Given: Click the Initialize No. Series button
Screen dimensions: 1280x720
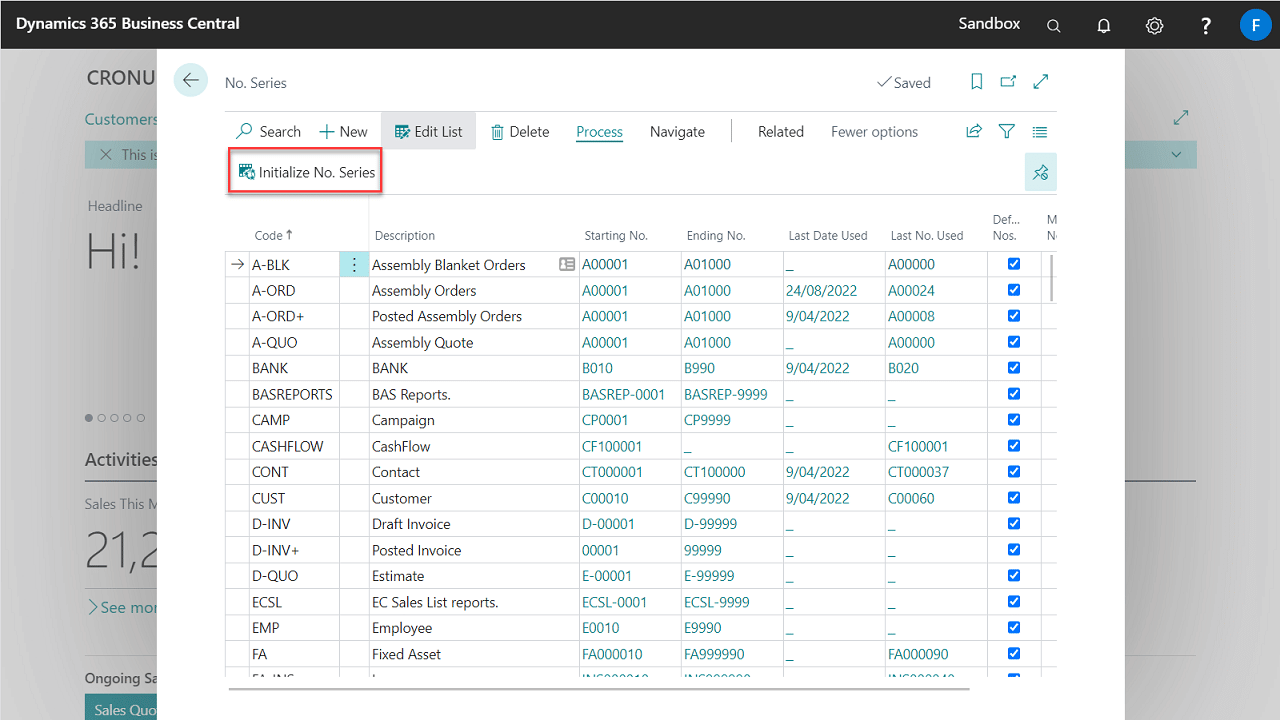Looking at the screenshot, I should point(307,172).
